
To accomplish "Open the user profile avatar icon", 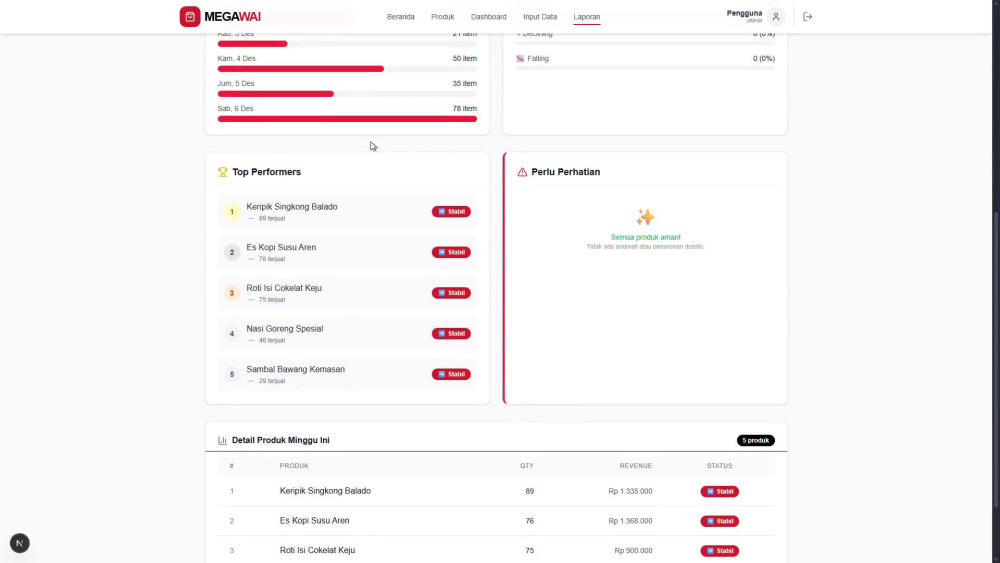I will (x=776, y=17).
